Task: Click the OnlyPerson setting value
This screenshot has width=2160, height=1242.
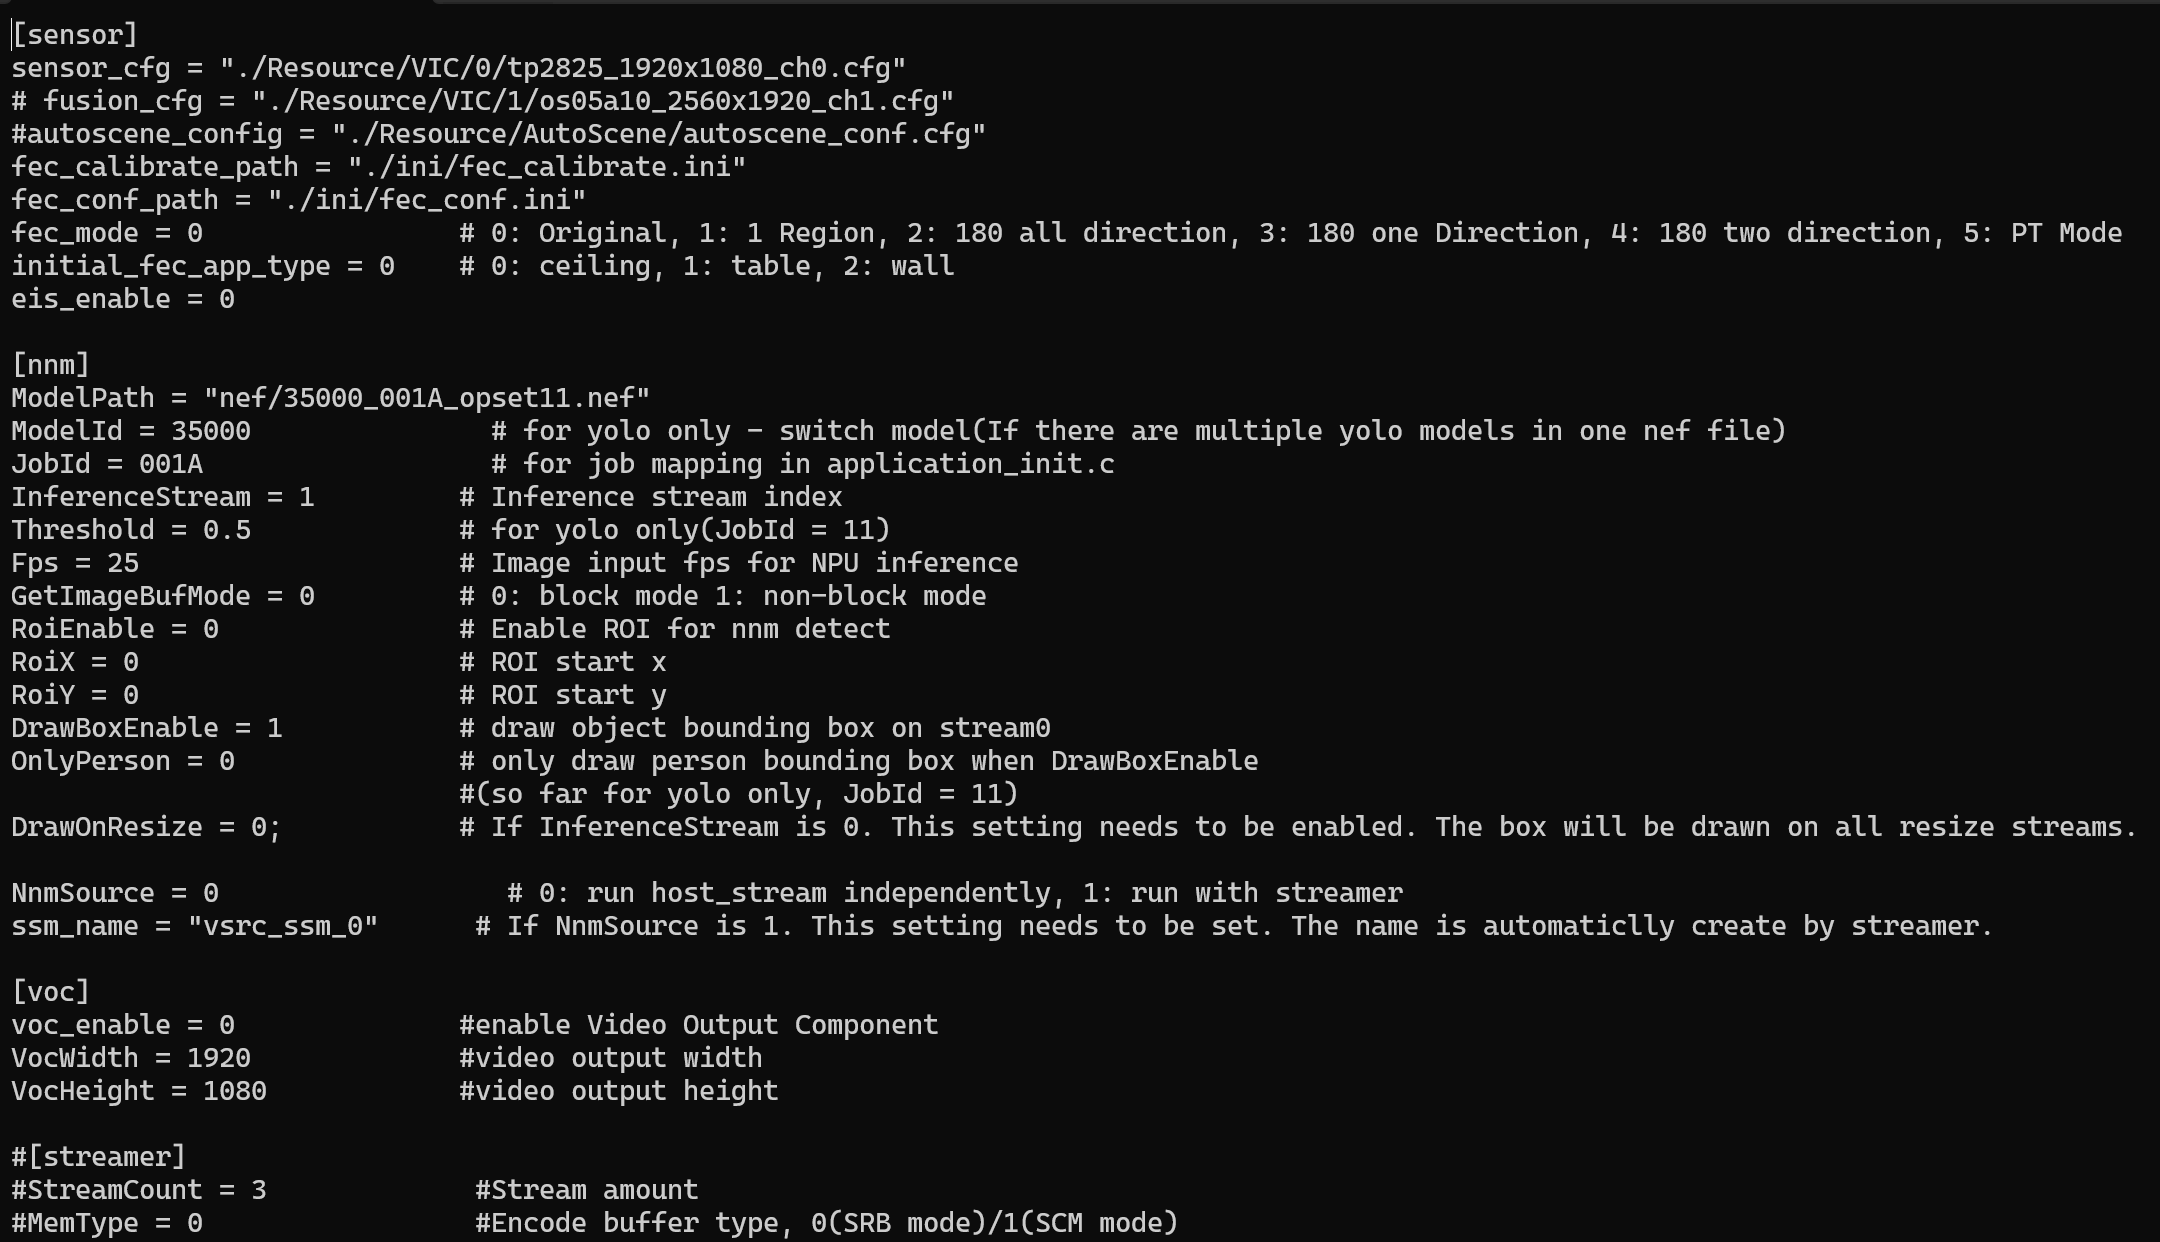Action: pos(226,761)
